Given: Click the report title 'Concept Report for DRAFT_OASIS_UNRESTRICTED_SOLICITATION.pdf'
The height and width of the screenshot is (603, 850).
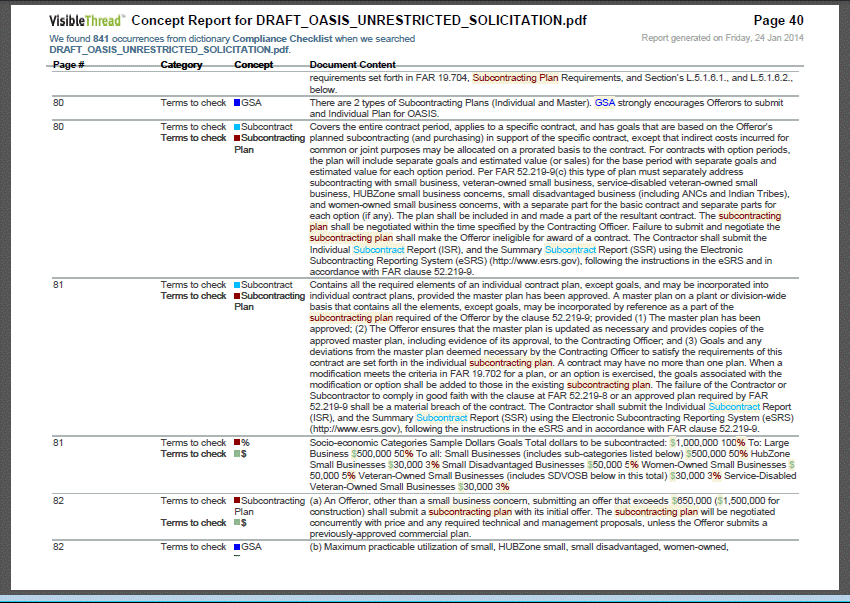Looking at the screenshot, I should pos(359,21).
